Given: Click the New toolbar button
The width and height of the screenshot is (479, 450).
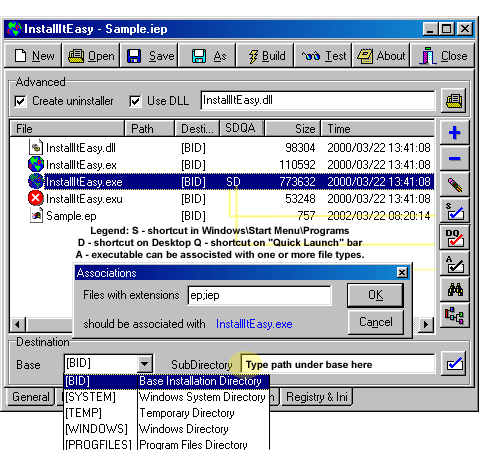Looking at the screenshot, I should click(34, 56).
